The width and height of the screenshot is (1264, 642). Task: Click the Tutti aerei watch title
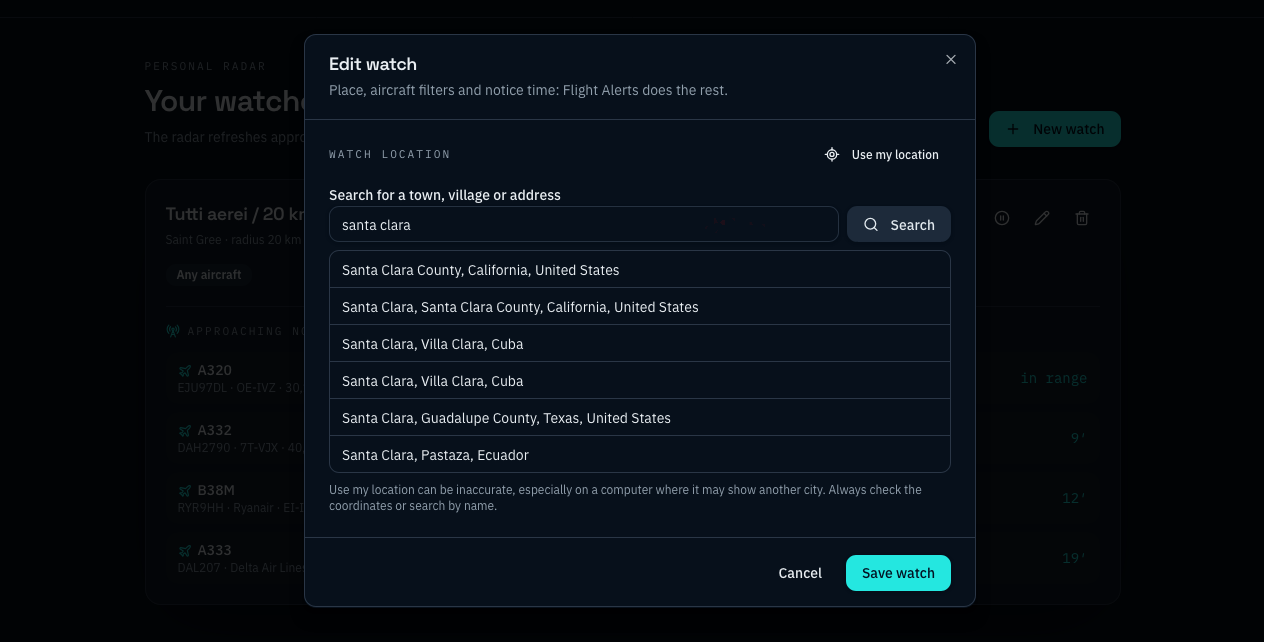coord(236,214)
